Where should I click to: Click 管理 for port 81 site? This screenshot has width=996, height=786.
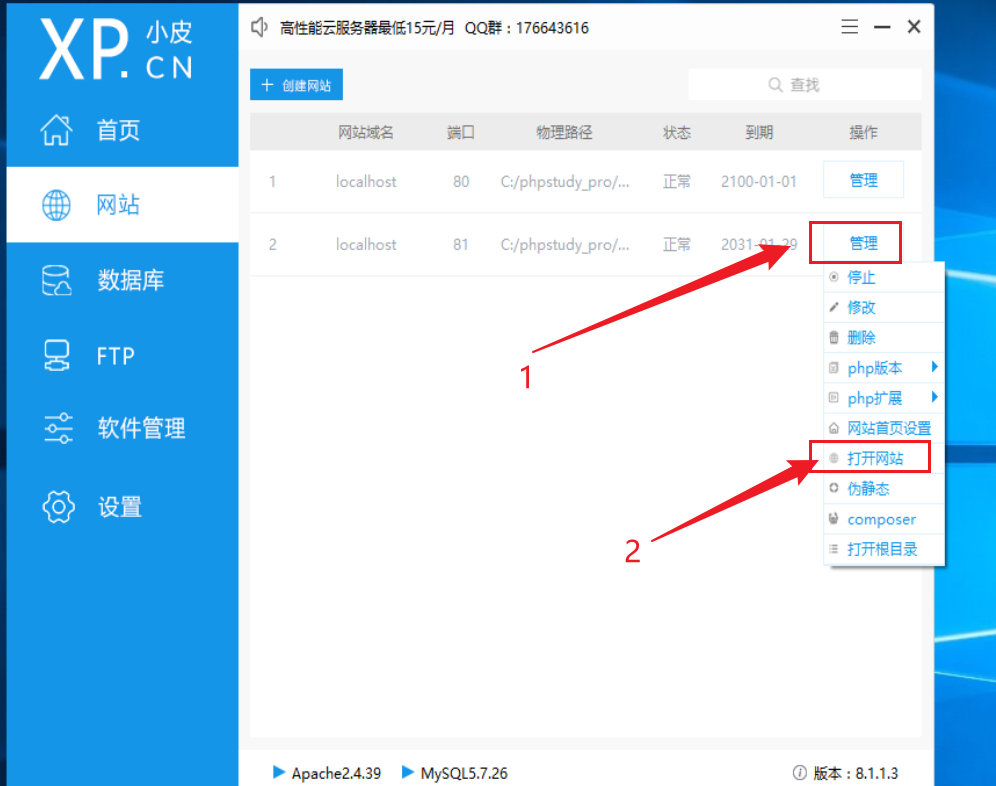(863, 243)
